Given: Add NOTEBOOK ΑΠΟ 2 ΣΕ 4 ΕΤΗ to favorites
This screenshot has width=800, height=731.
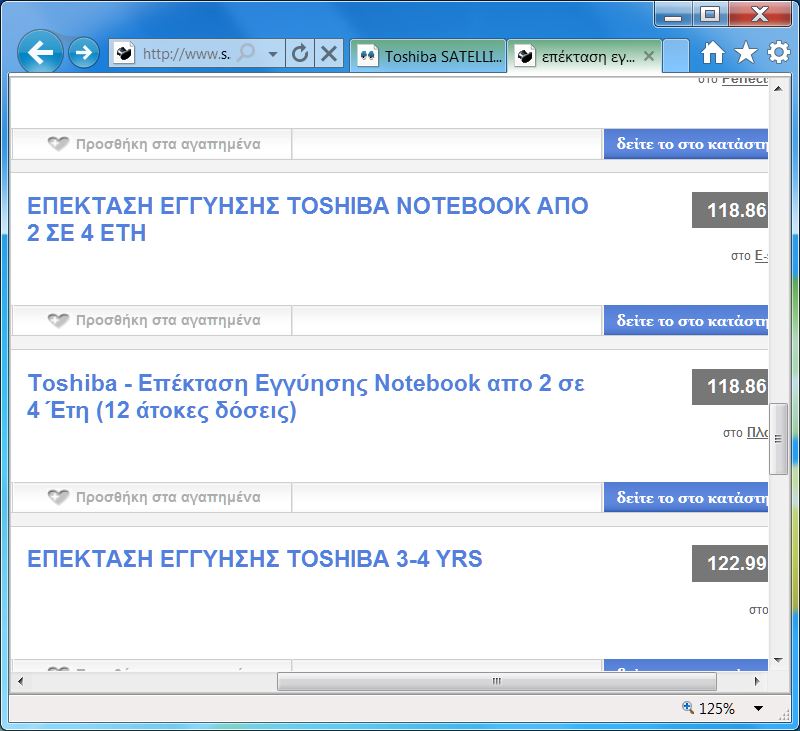Looking at the screenshot, I should coord(152,320).
